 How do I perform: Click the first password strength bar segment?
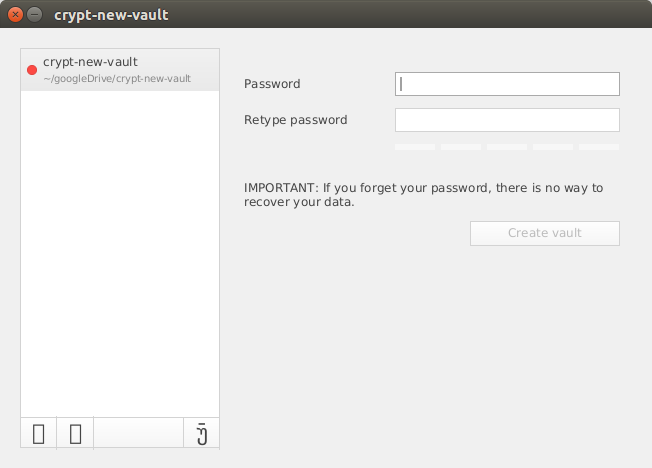point(415,147)
